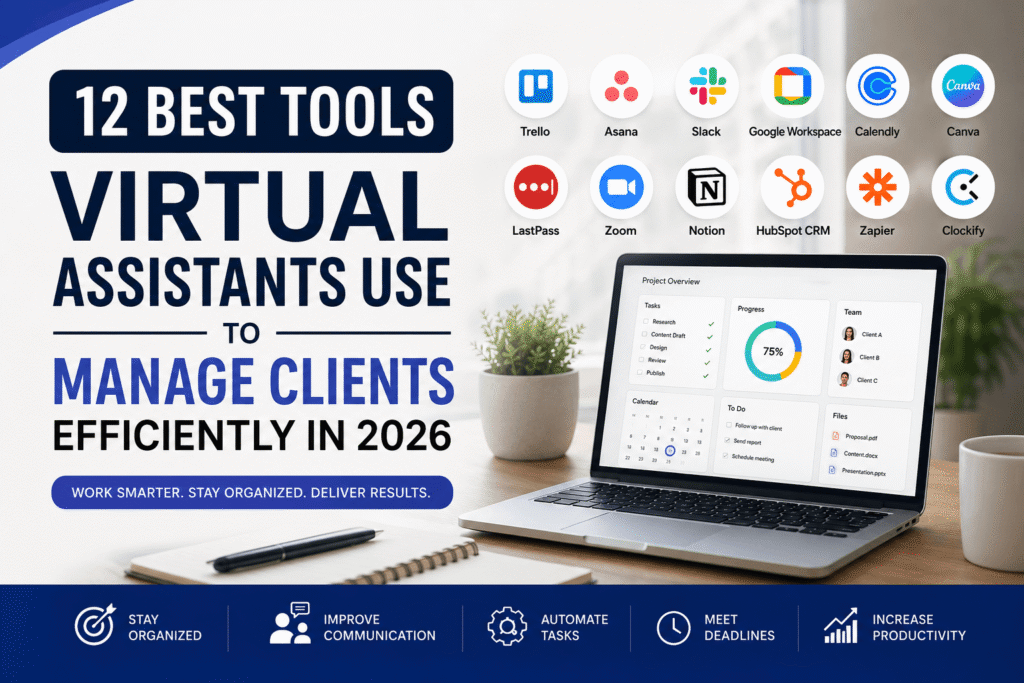
Task: Toggle the Research task checkbox
Action: tap(646, 321)
